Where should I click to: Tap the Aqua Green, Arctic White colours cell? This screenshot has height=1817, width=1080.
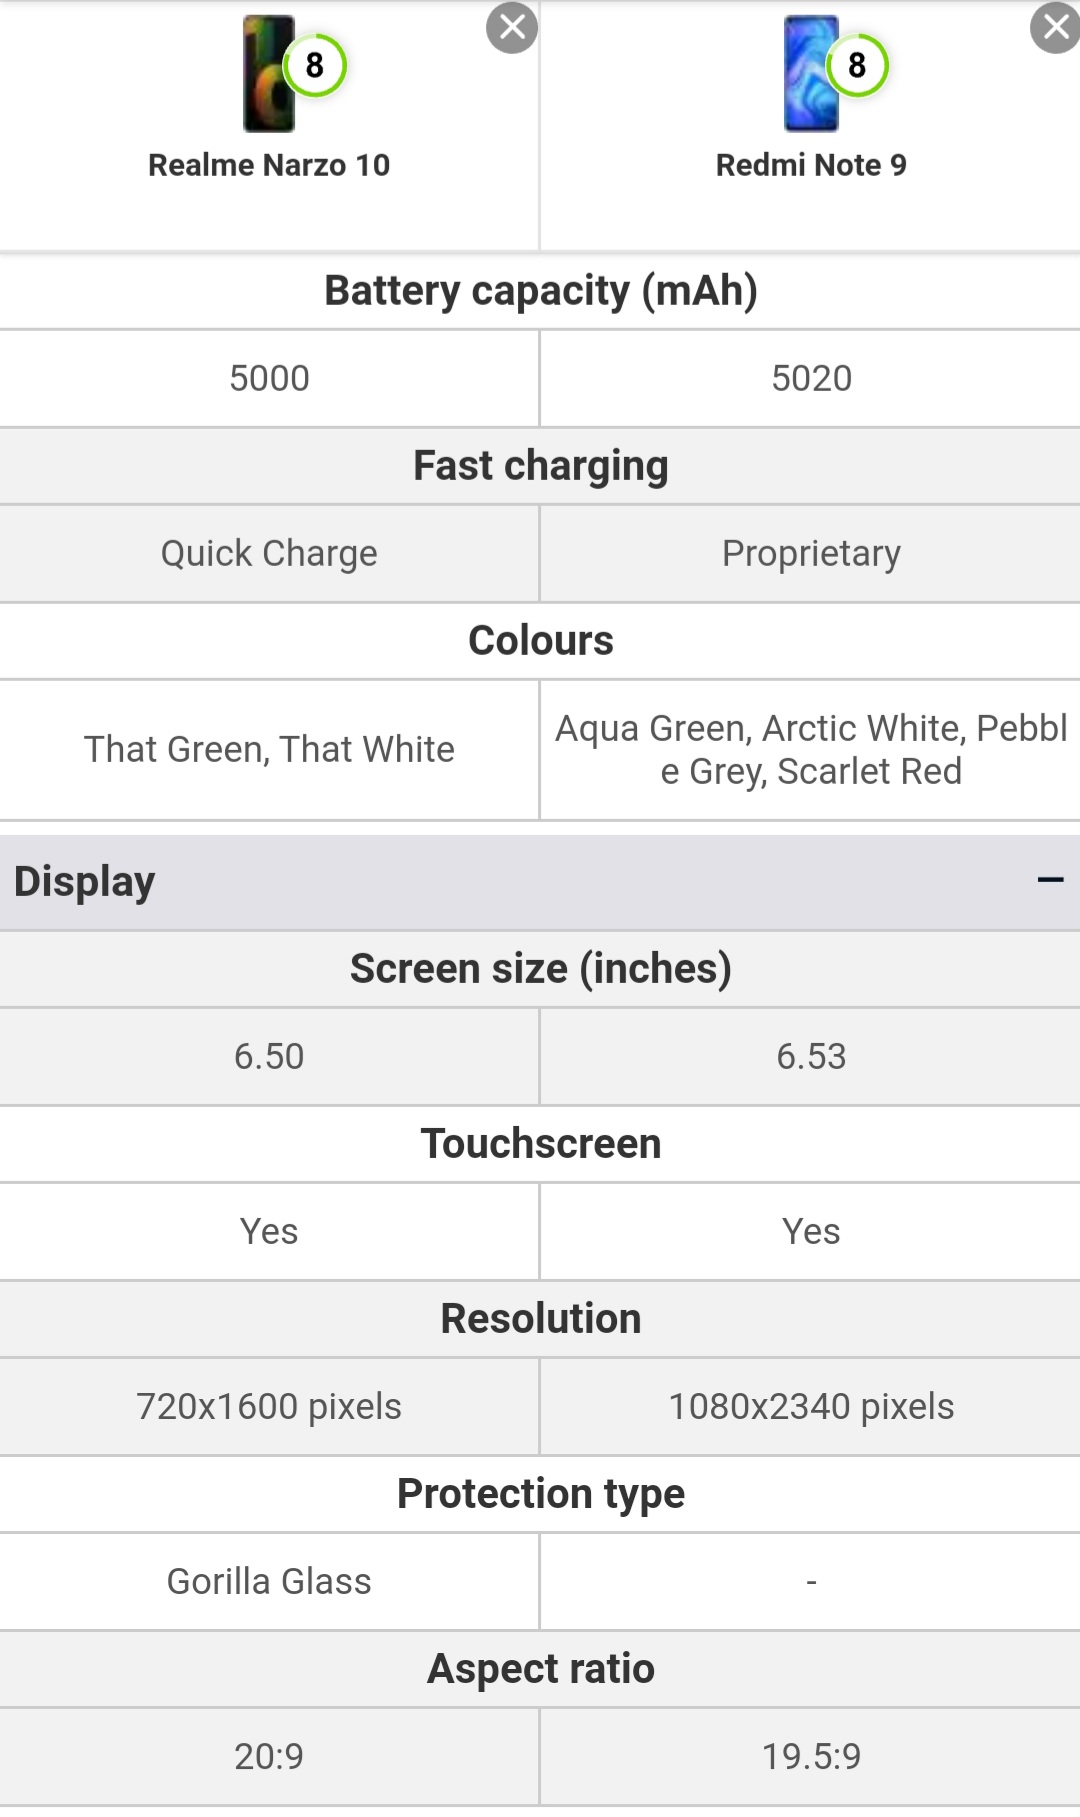[x=811, y=750]
